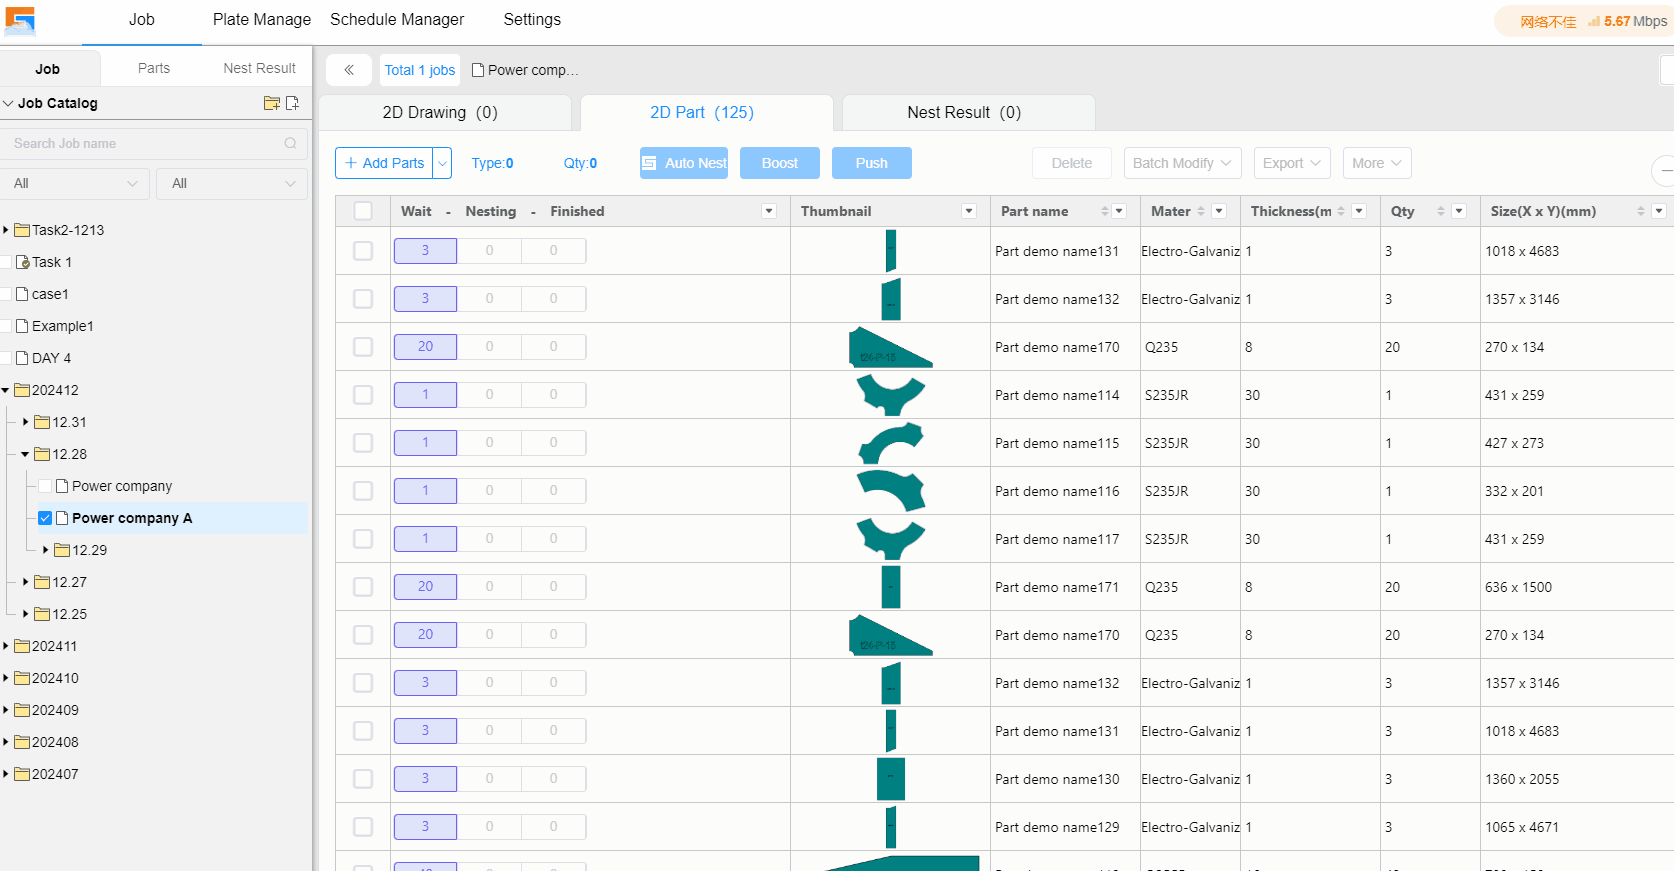Click the new folder icon in Job Catalog
Screen dimensions: 1674x871
271,103
